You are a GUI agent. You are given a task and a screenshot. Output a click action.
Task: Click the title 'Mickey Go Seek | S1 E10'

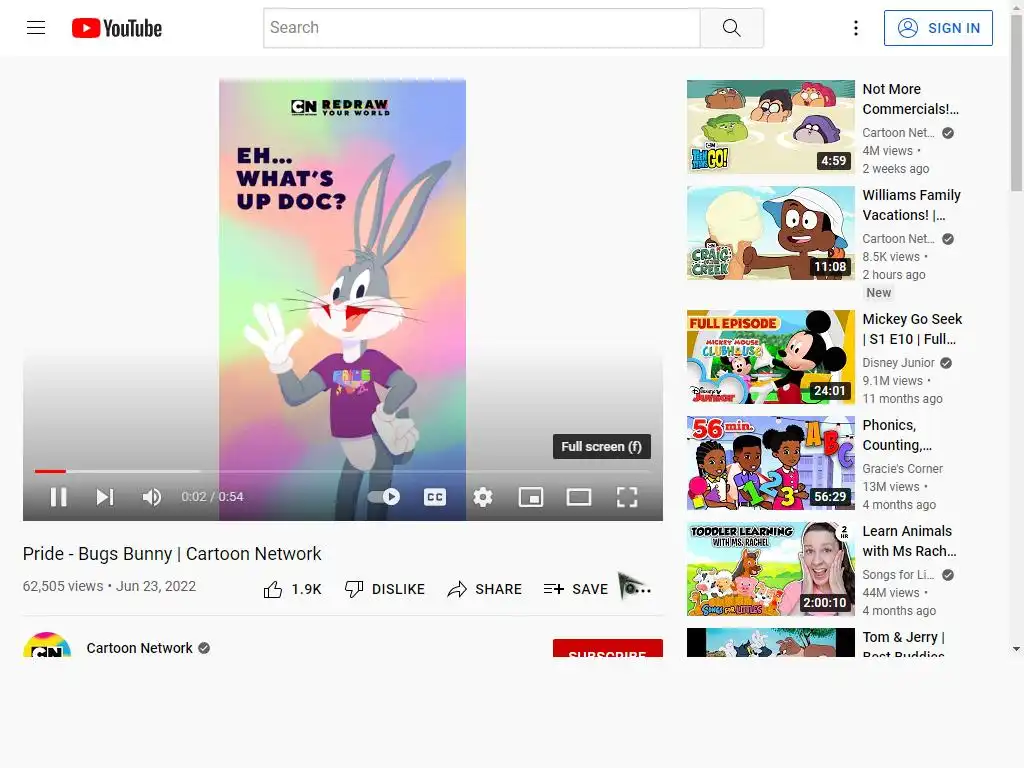pos(912,329)
